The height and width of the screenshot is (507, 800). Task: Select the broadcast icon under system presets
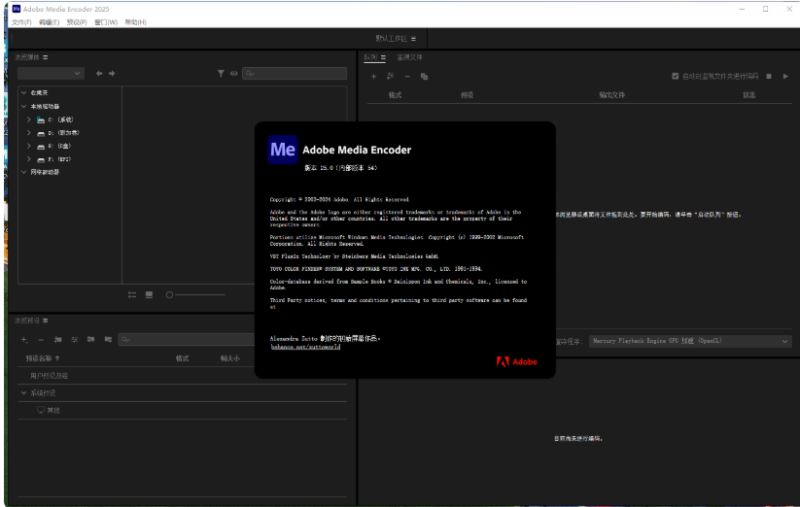click(41, 410)
